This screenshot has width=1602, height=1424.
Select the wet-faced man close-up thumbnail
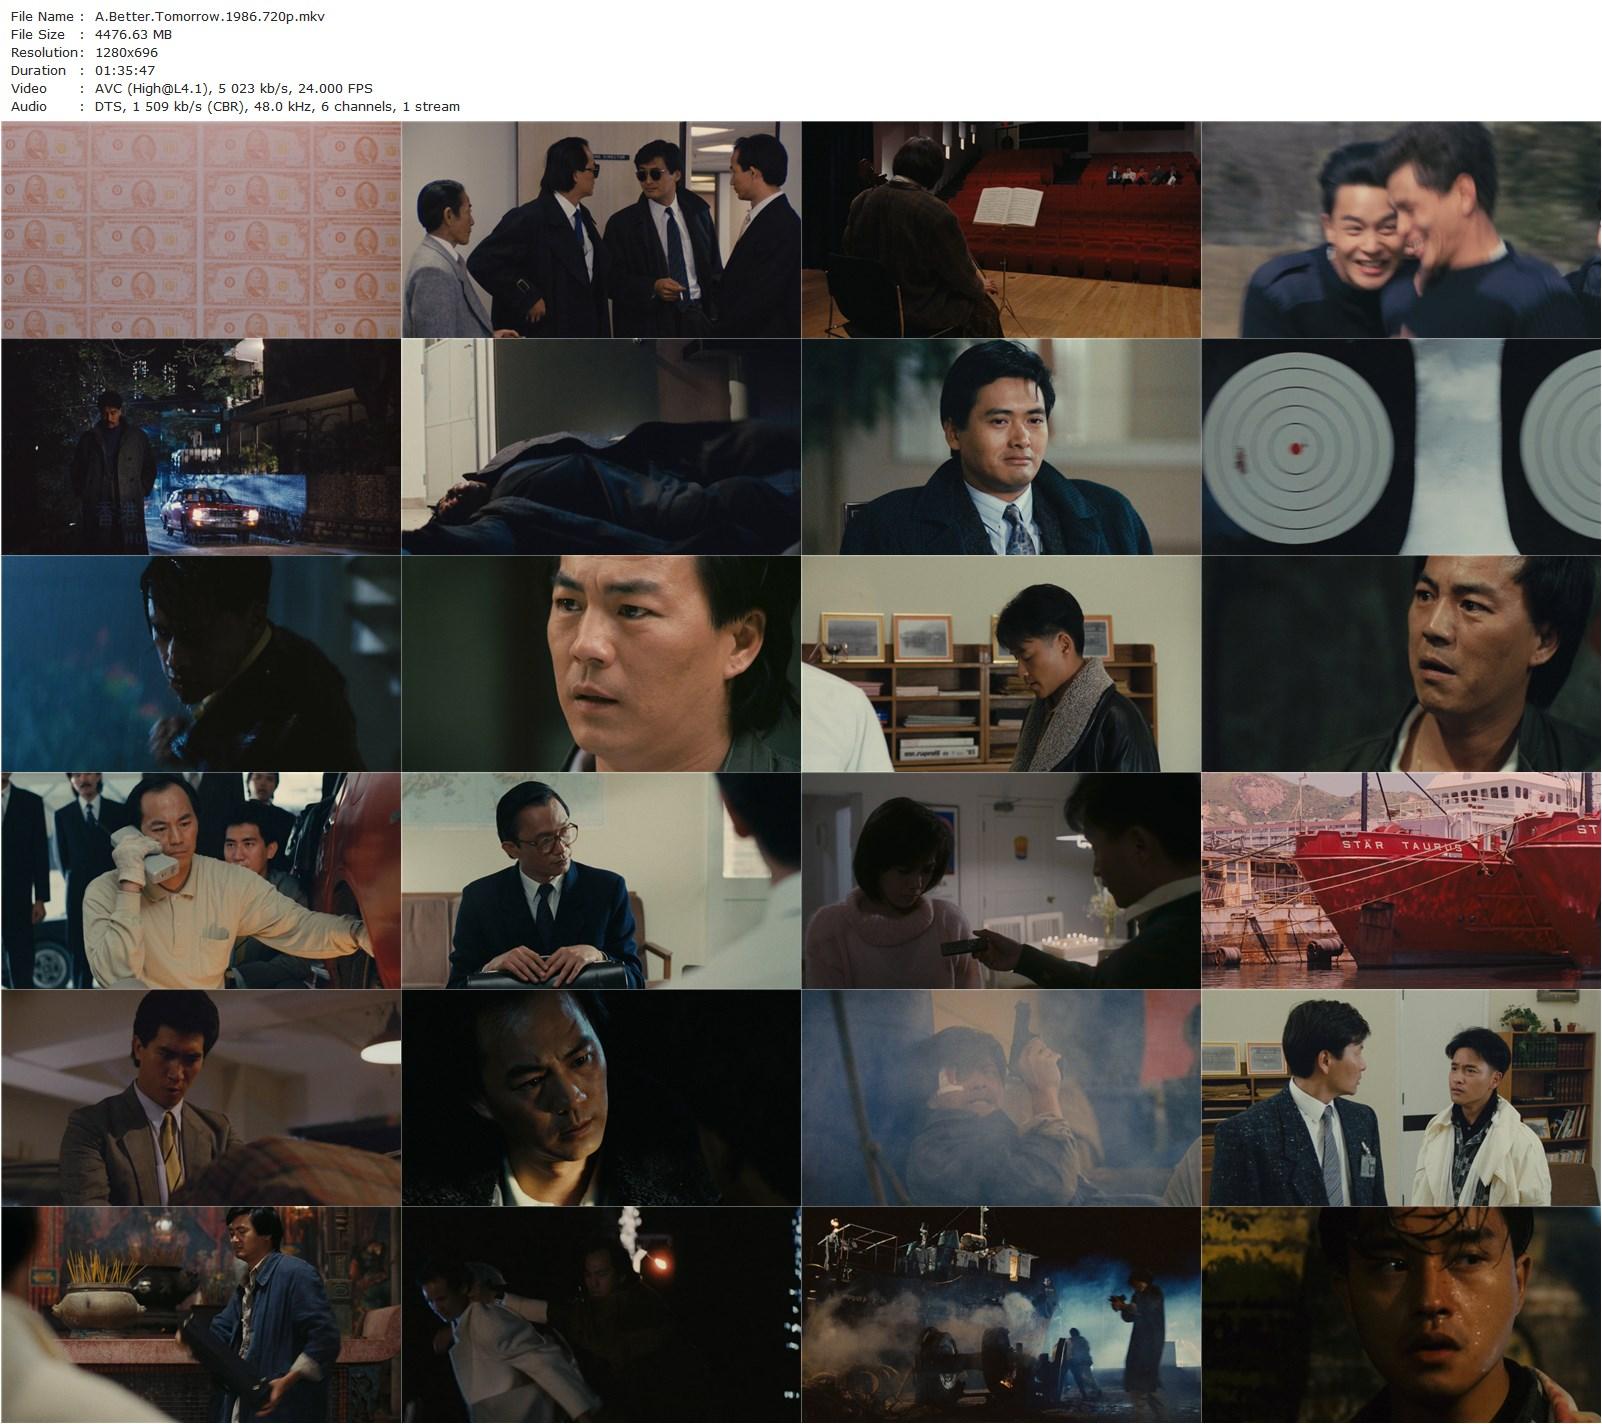[1401, 1314]
